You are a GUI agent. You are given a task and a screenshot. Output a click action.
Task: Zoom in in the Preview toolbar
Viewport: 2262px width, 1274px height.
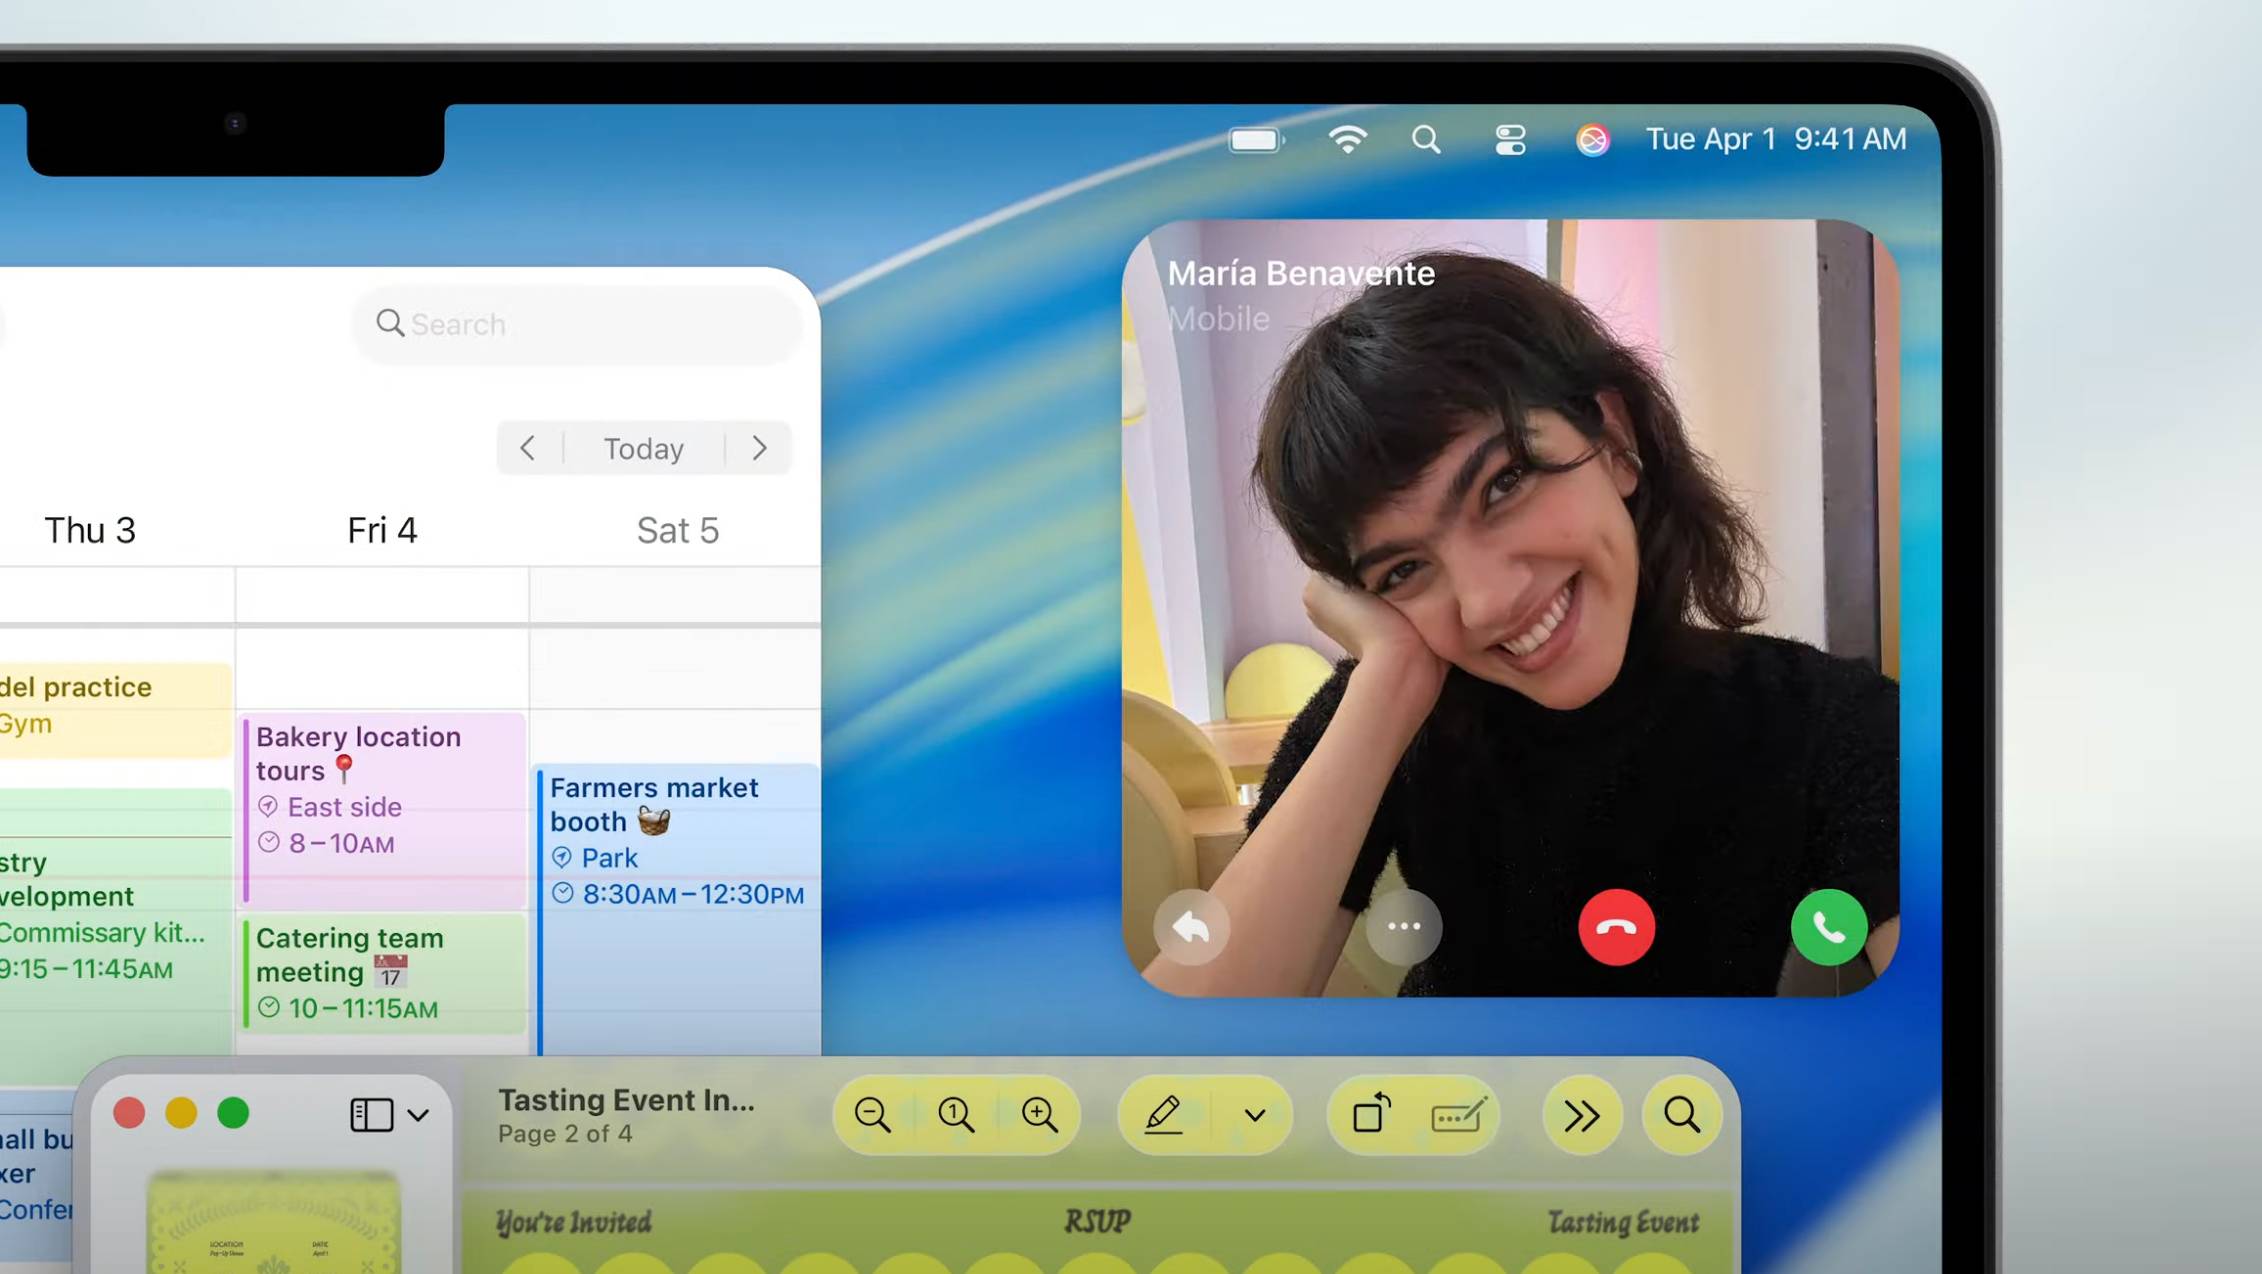tap(1039, 1114)
